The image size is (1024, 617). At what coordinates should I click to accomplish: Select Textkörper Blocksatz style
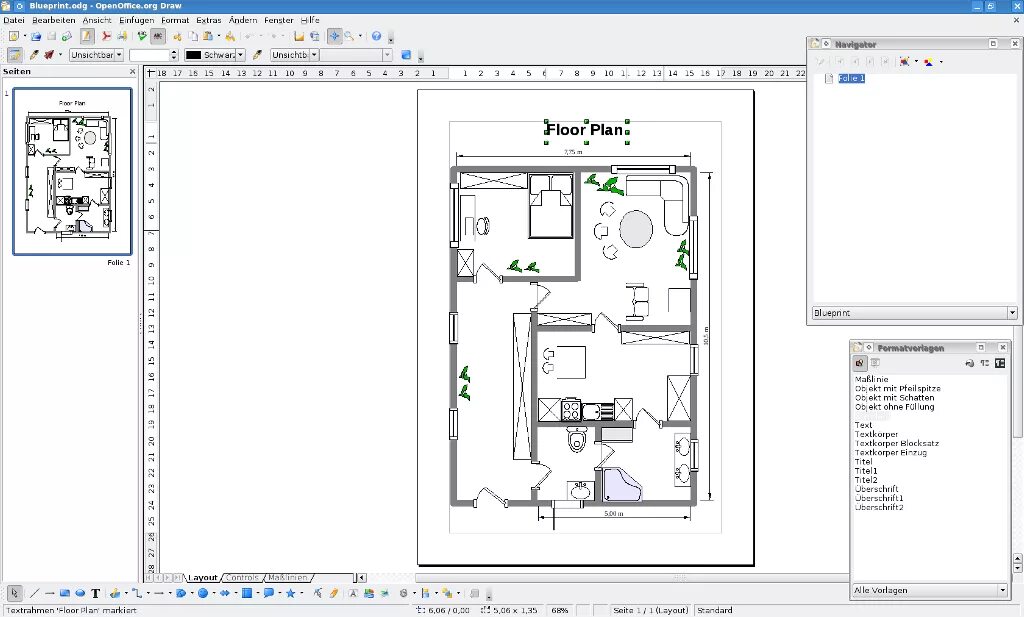point(897,443)
